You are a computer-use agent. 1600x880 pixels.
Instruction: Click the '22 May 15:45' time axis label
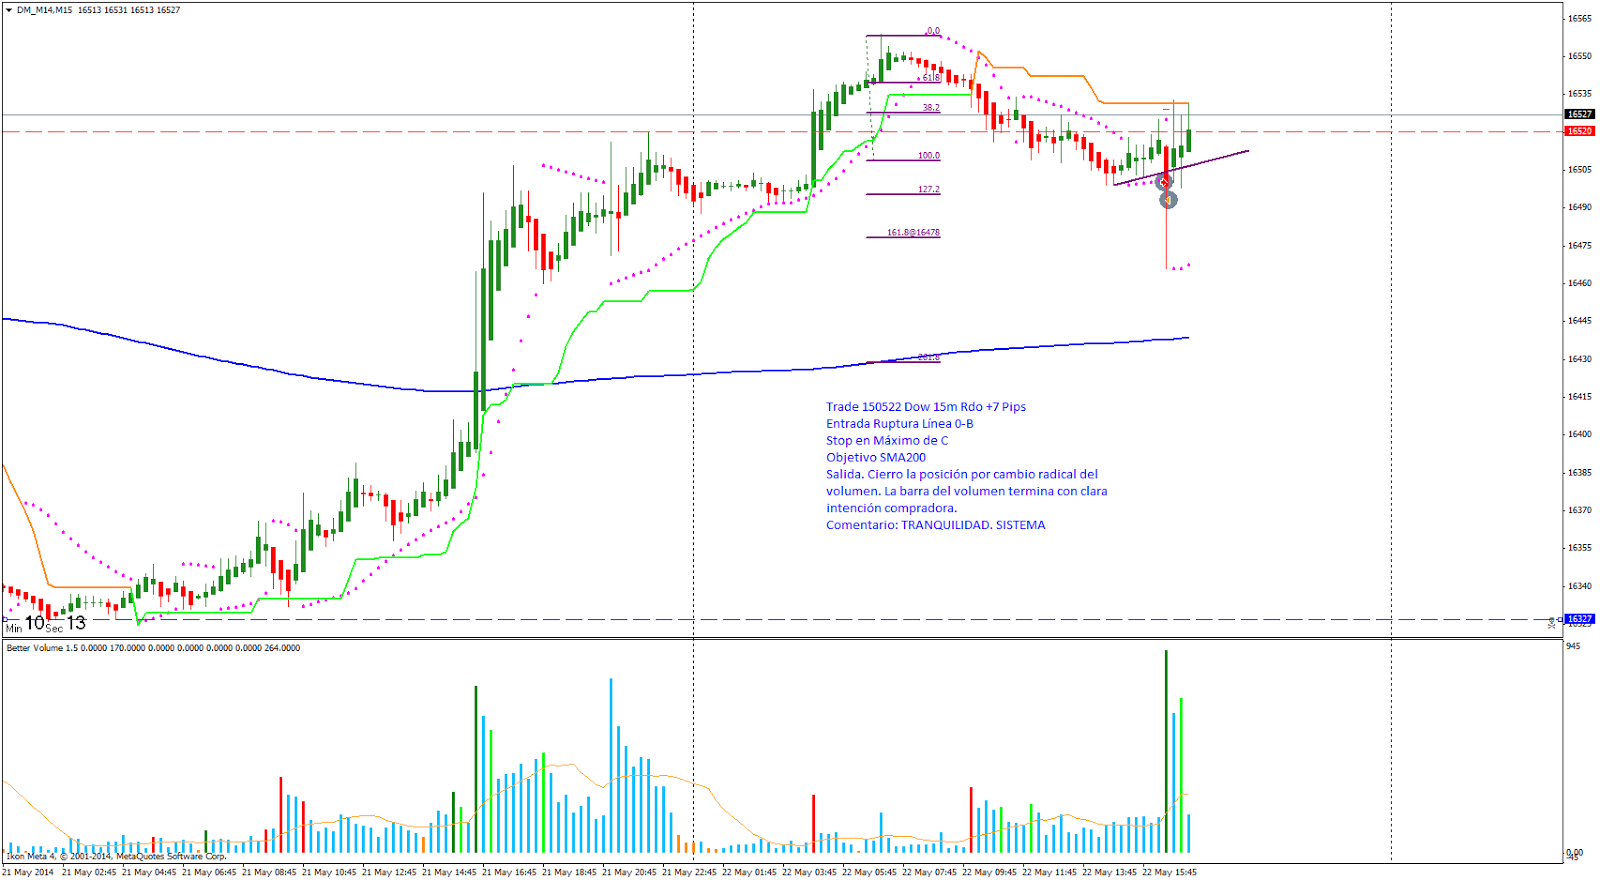(1169, 872)
